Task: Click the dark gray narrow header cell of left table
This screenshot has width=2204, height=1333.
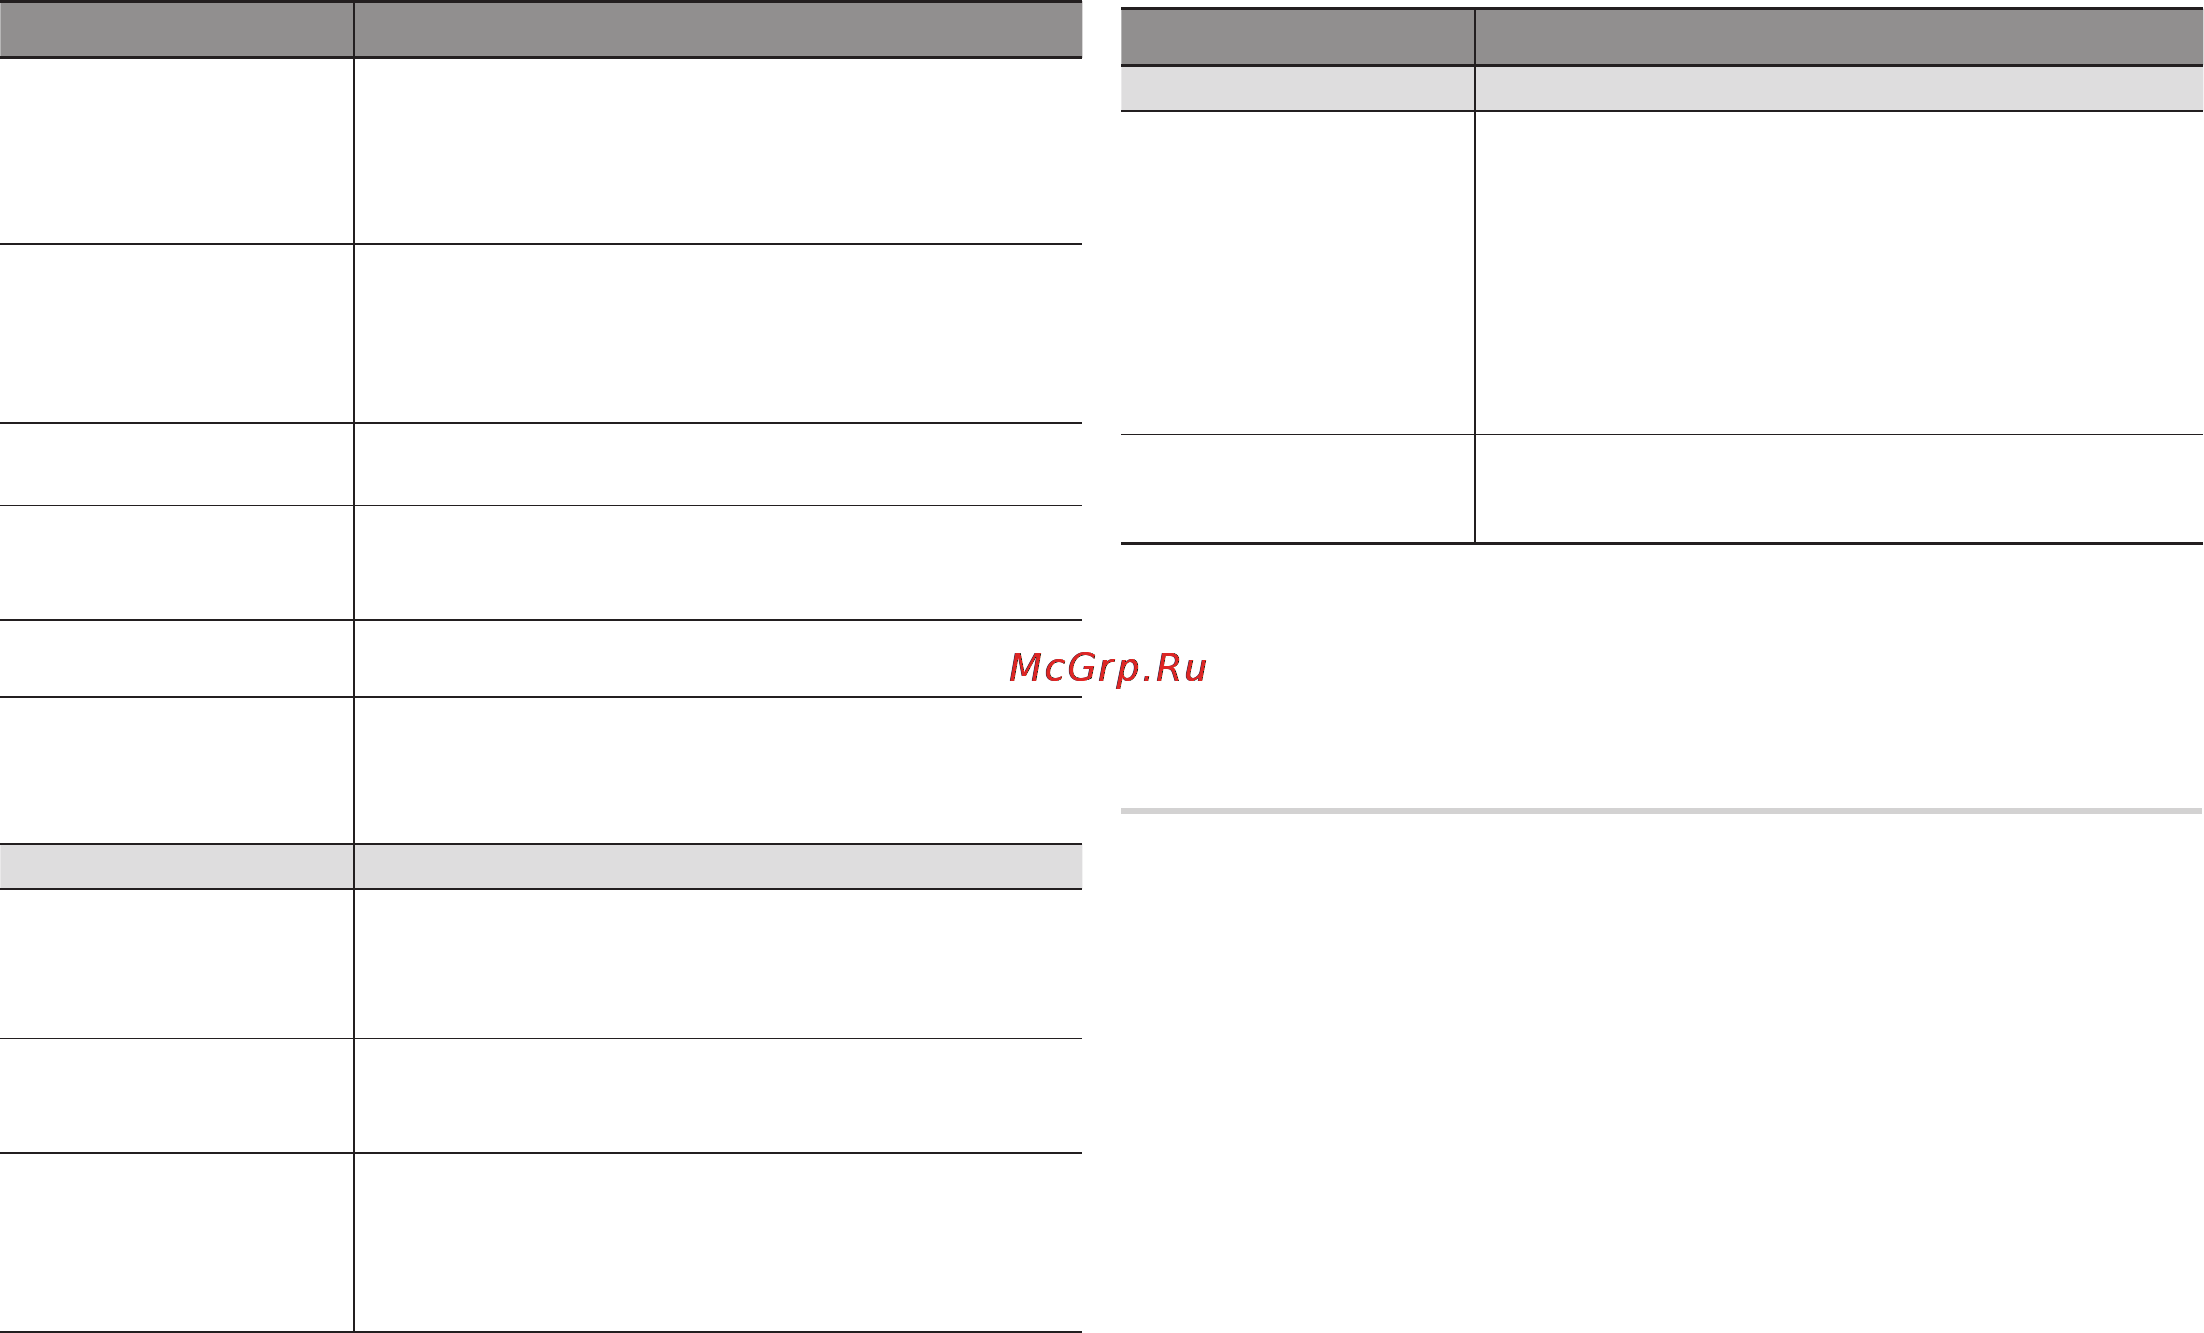Action: (x=176, y=30)
